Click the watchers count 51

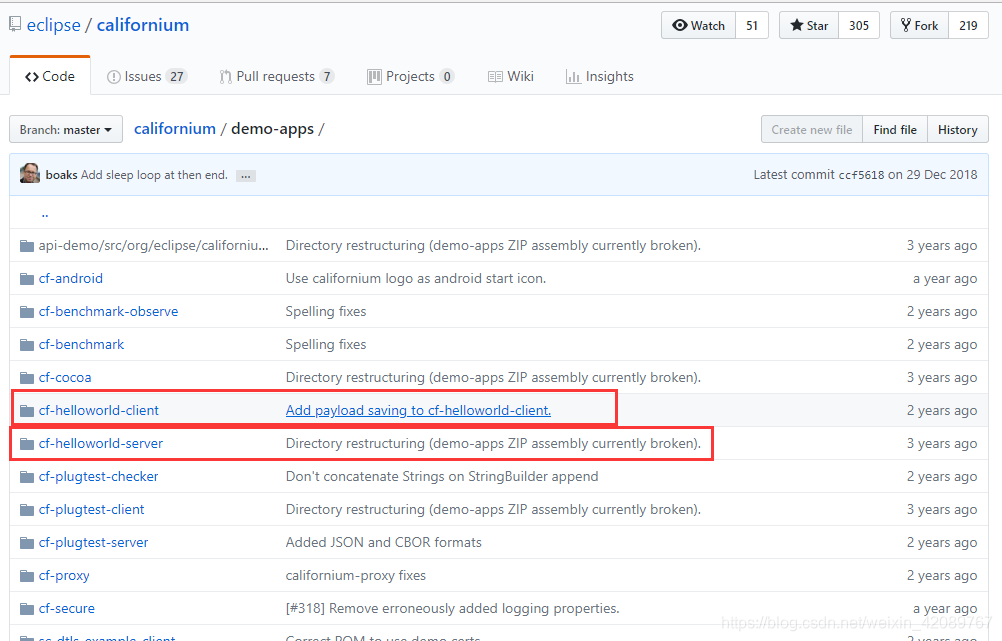click(x=752, y=26)
